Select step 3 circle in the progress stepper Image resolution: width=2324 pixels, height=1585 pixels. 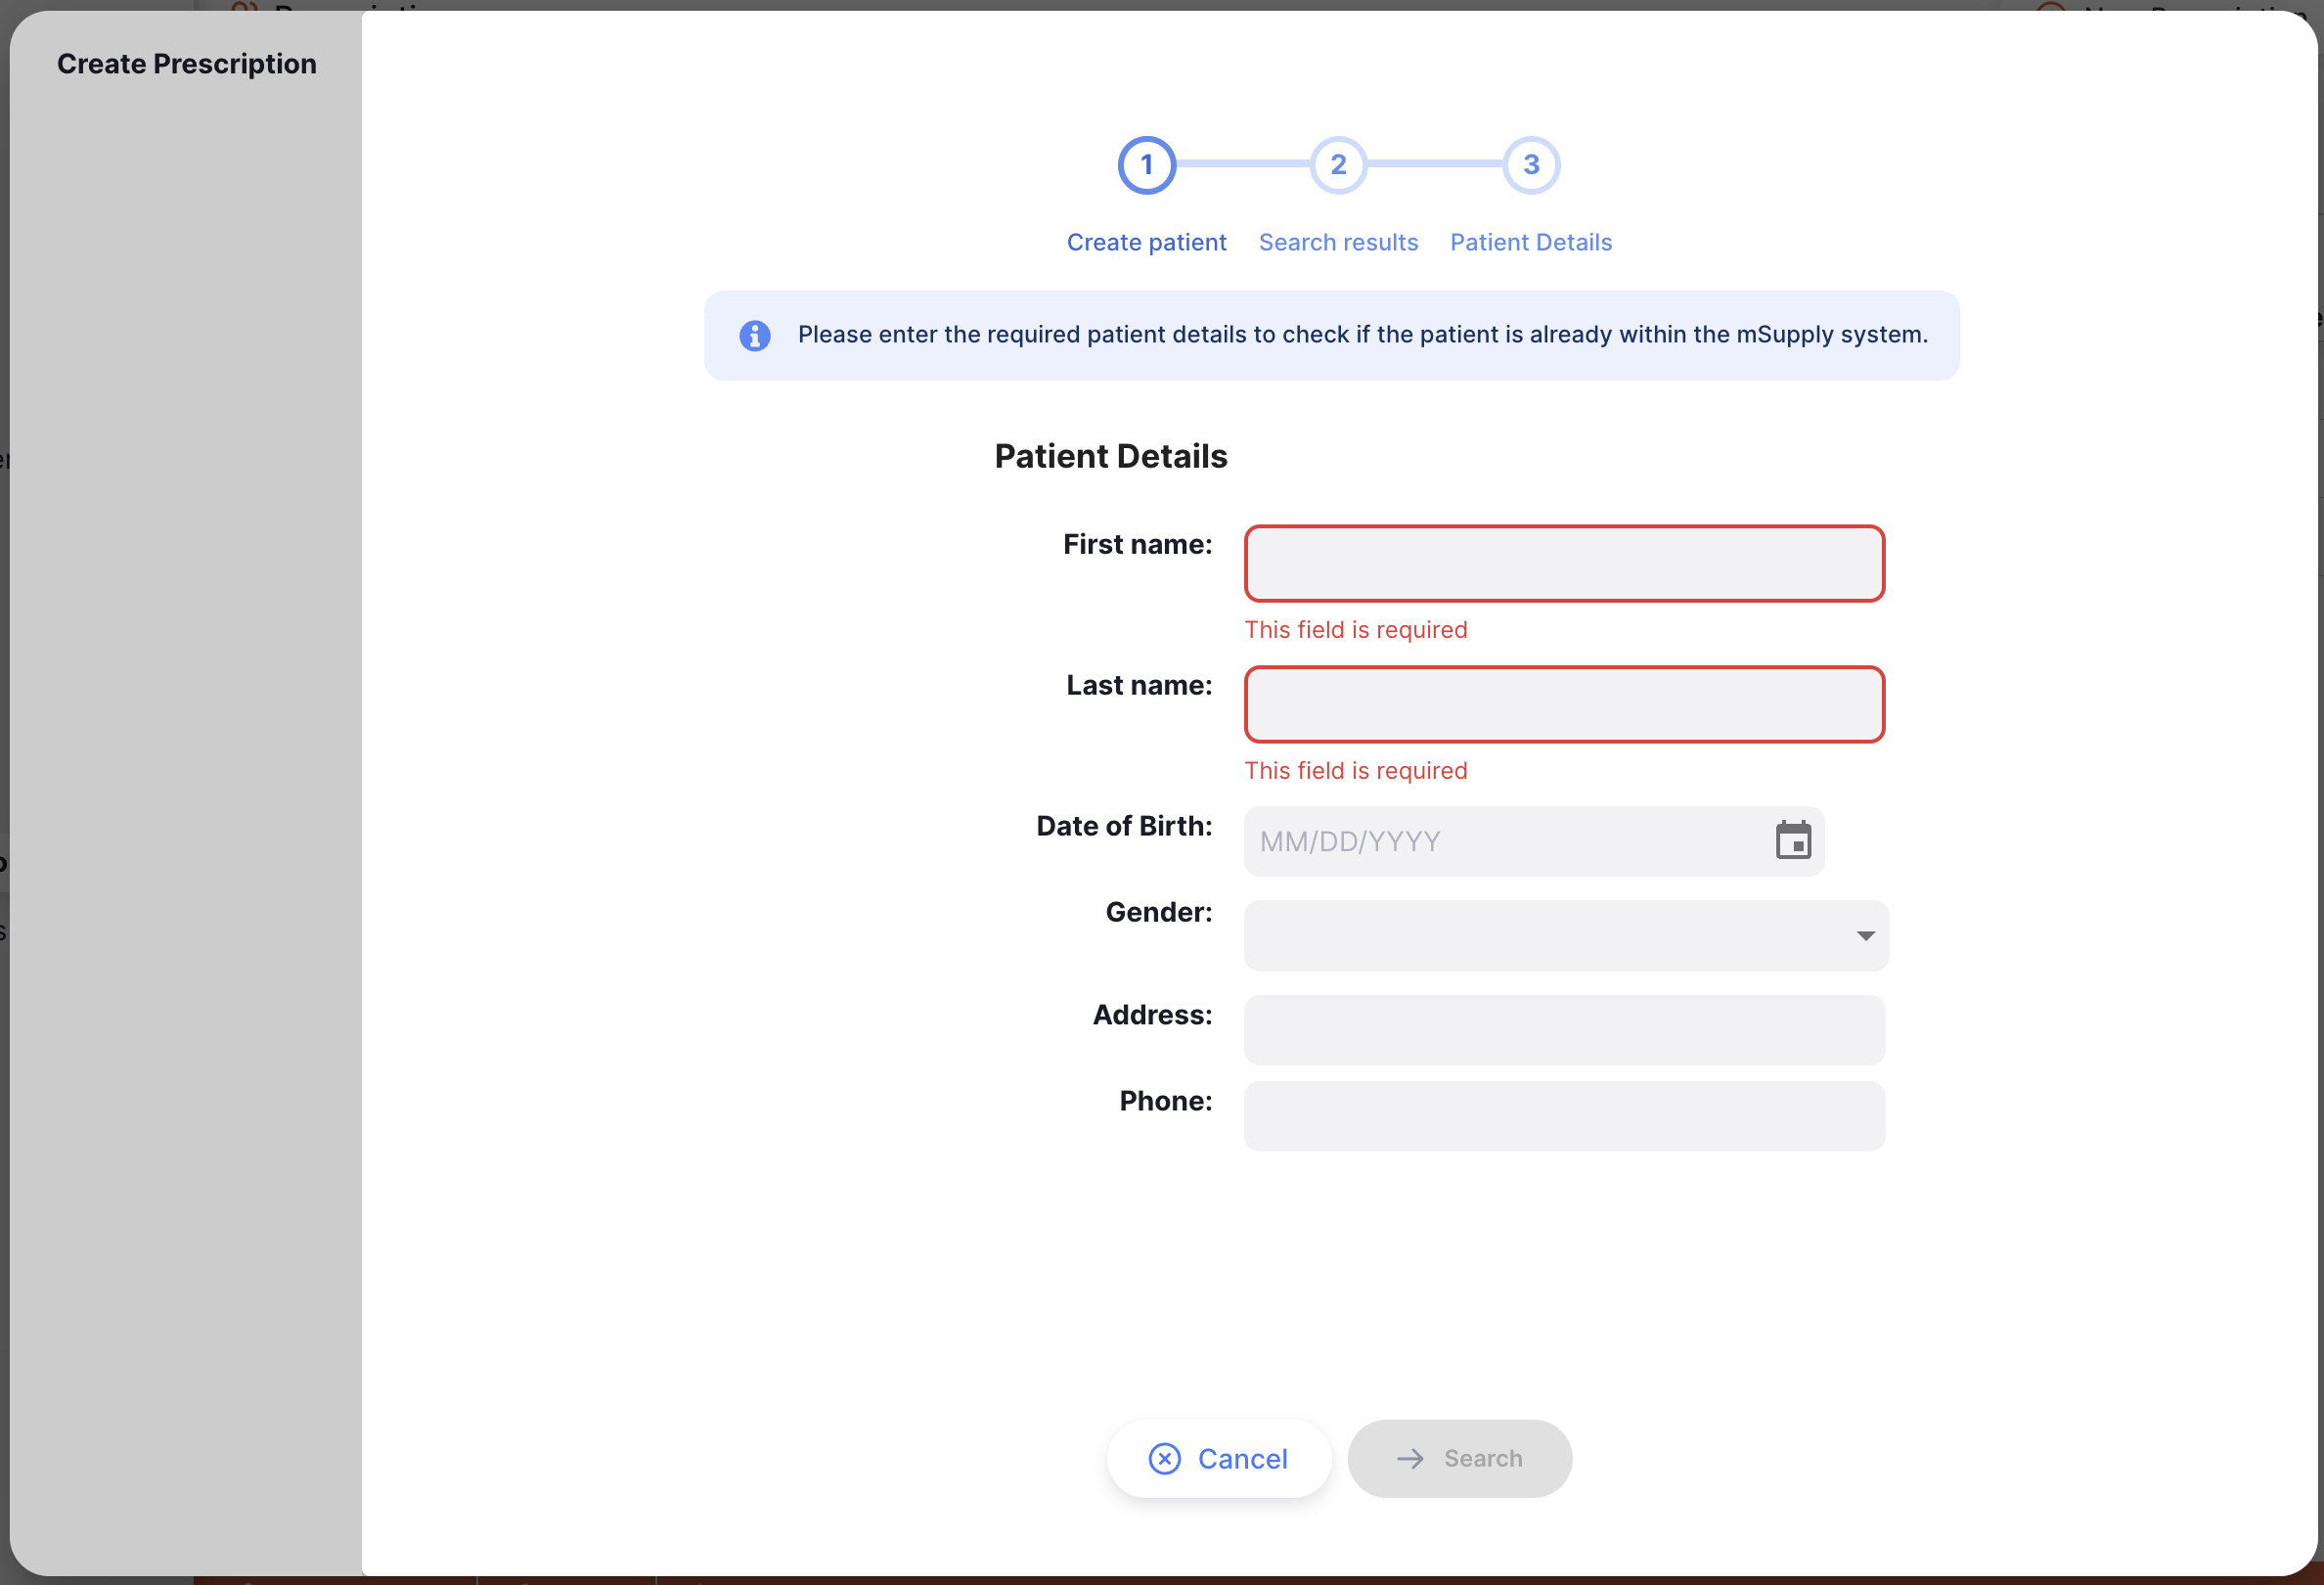tap(1530, 165)
